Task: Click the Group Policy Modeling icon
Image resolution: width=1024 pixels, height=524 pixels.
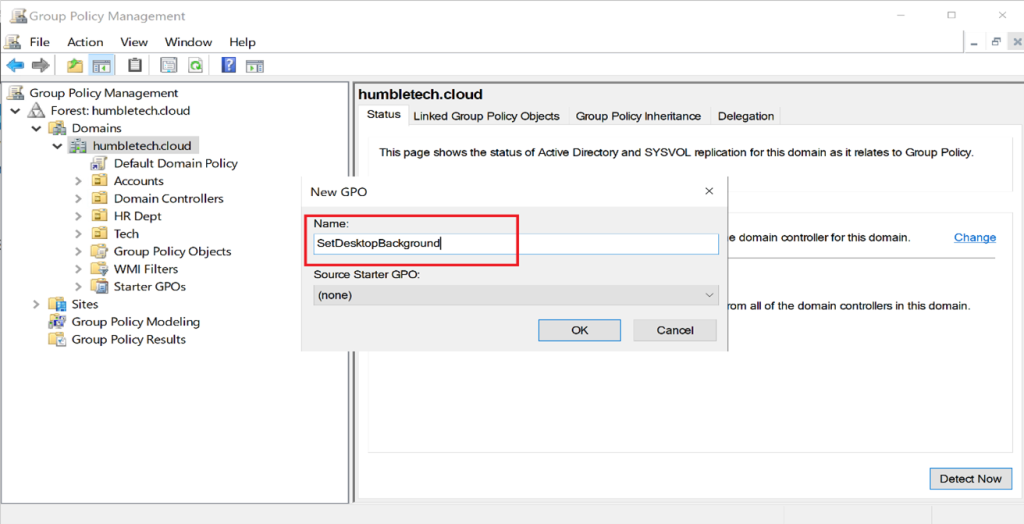Action: 57,322
